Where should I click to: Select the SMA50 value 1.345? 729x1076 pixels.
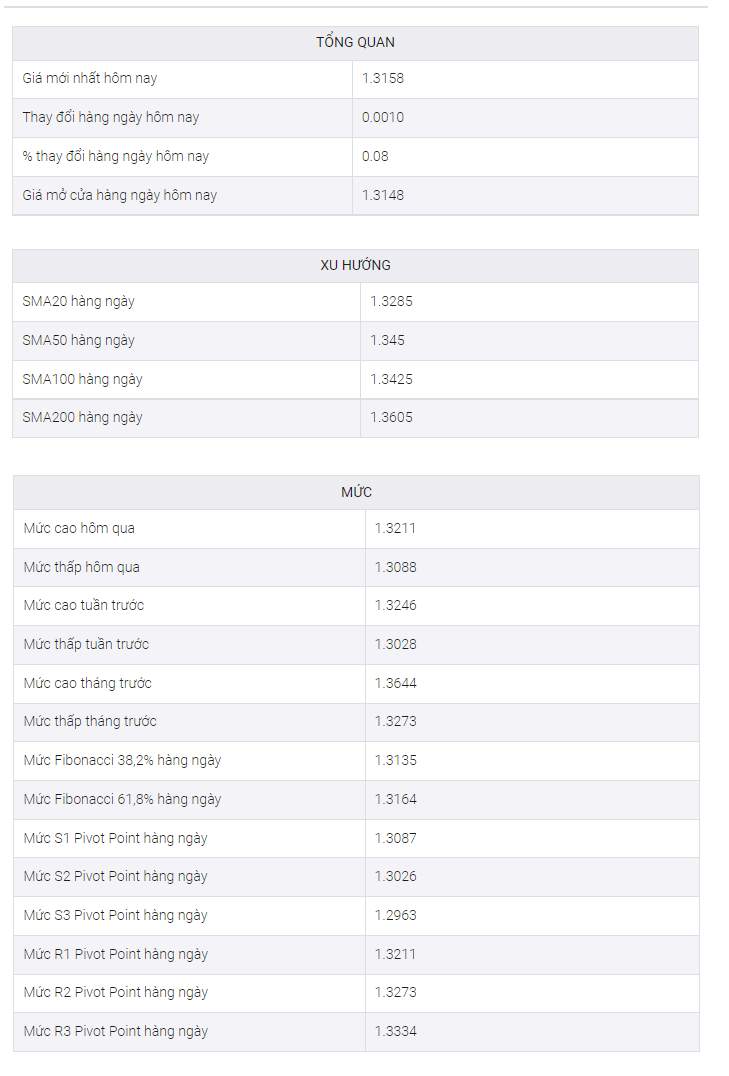[x=388, y=340]
